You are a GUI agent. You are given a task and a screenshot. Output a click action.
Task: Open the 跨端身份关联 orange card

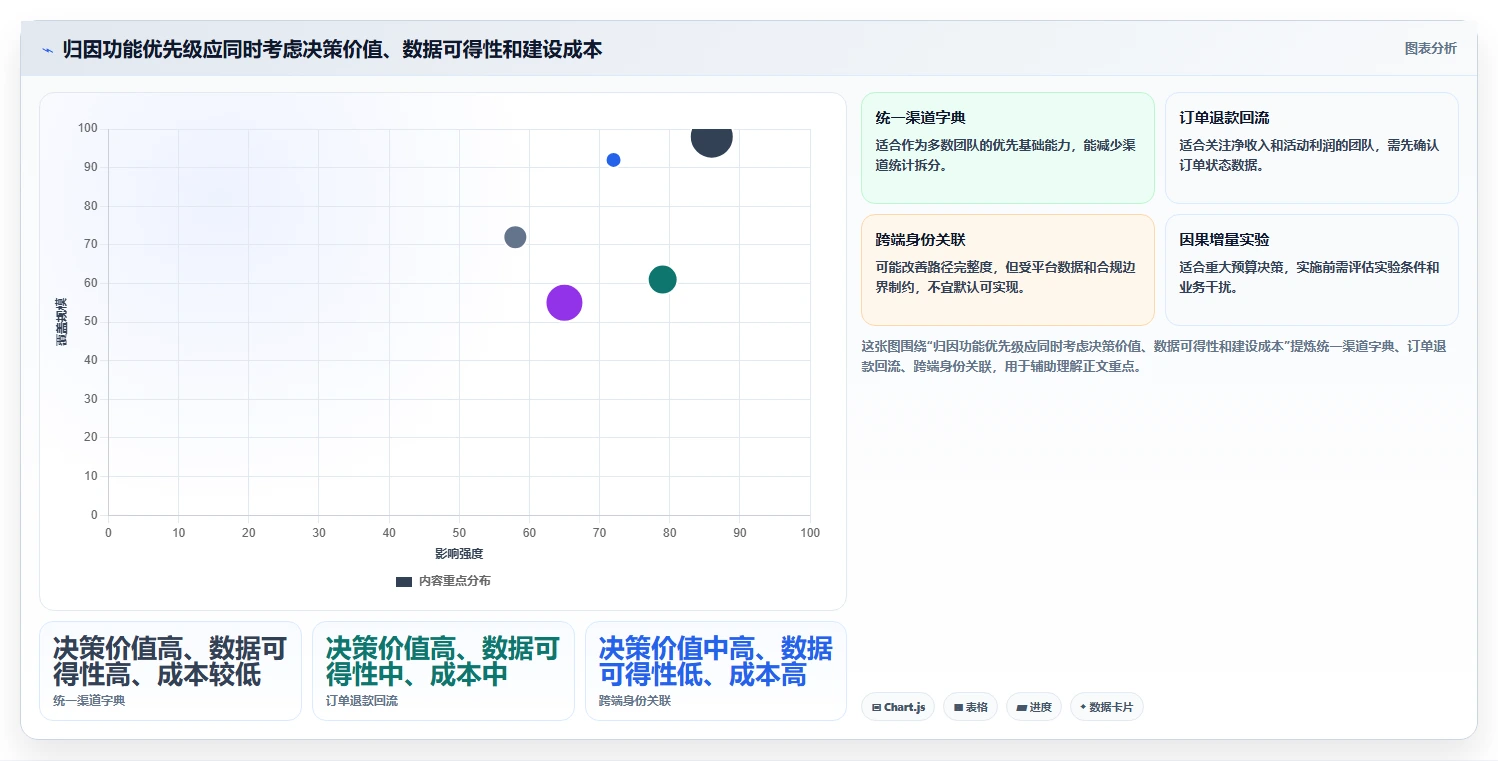(x=1007, y=270)
